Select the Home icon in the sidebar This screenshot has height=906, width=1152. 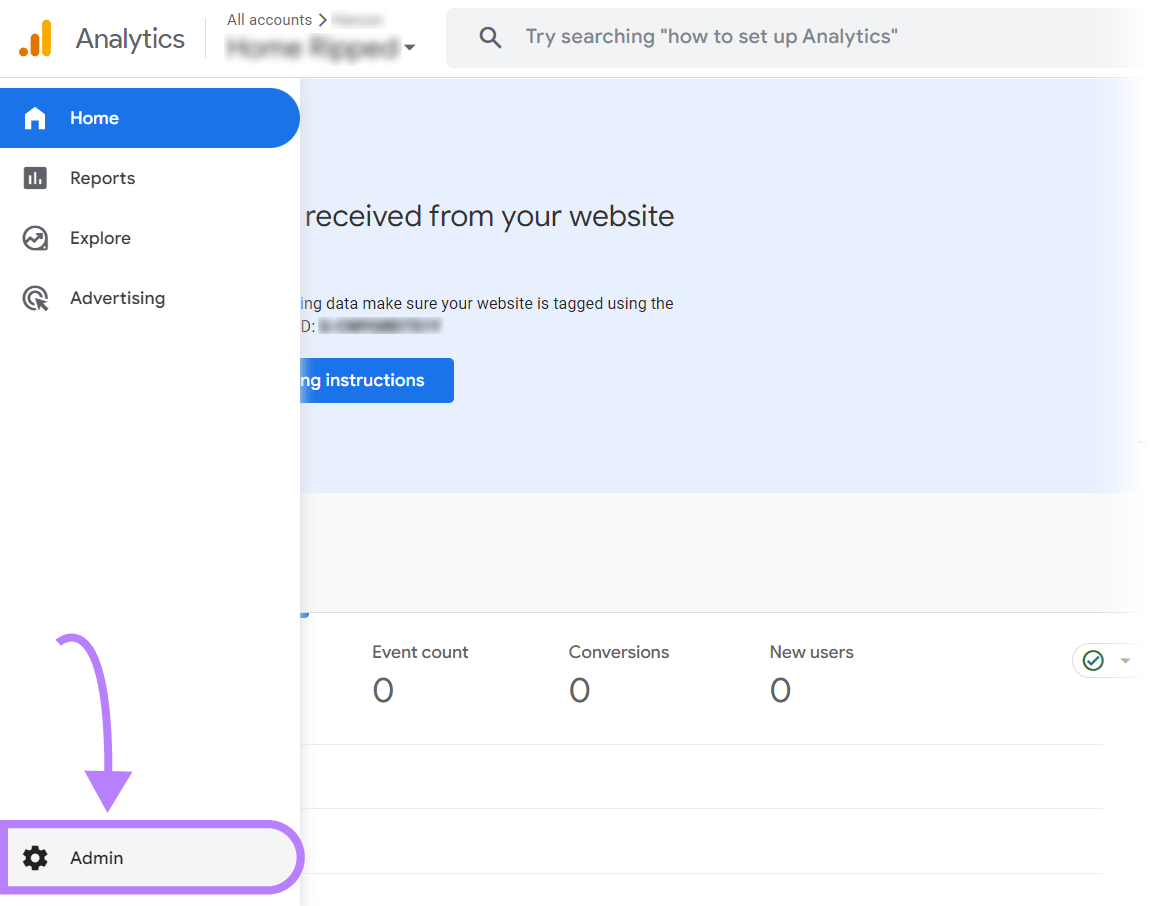[35, 118]
